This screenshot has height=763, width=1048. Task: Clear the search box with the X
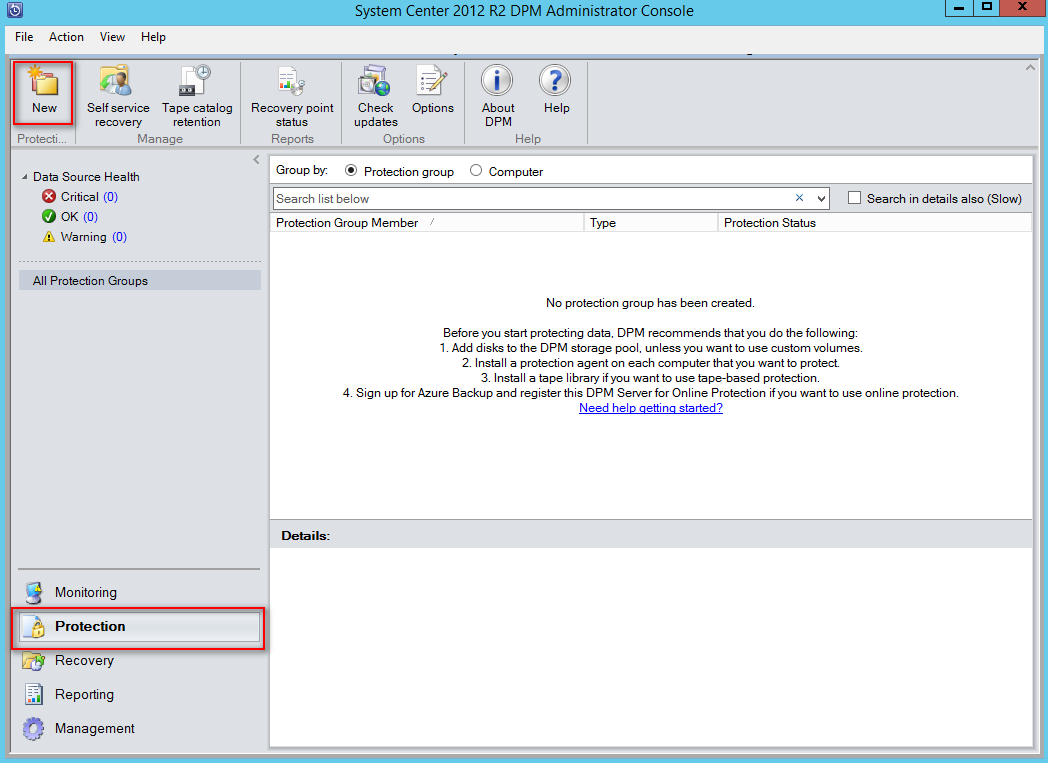click(799, 198)
